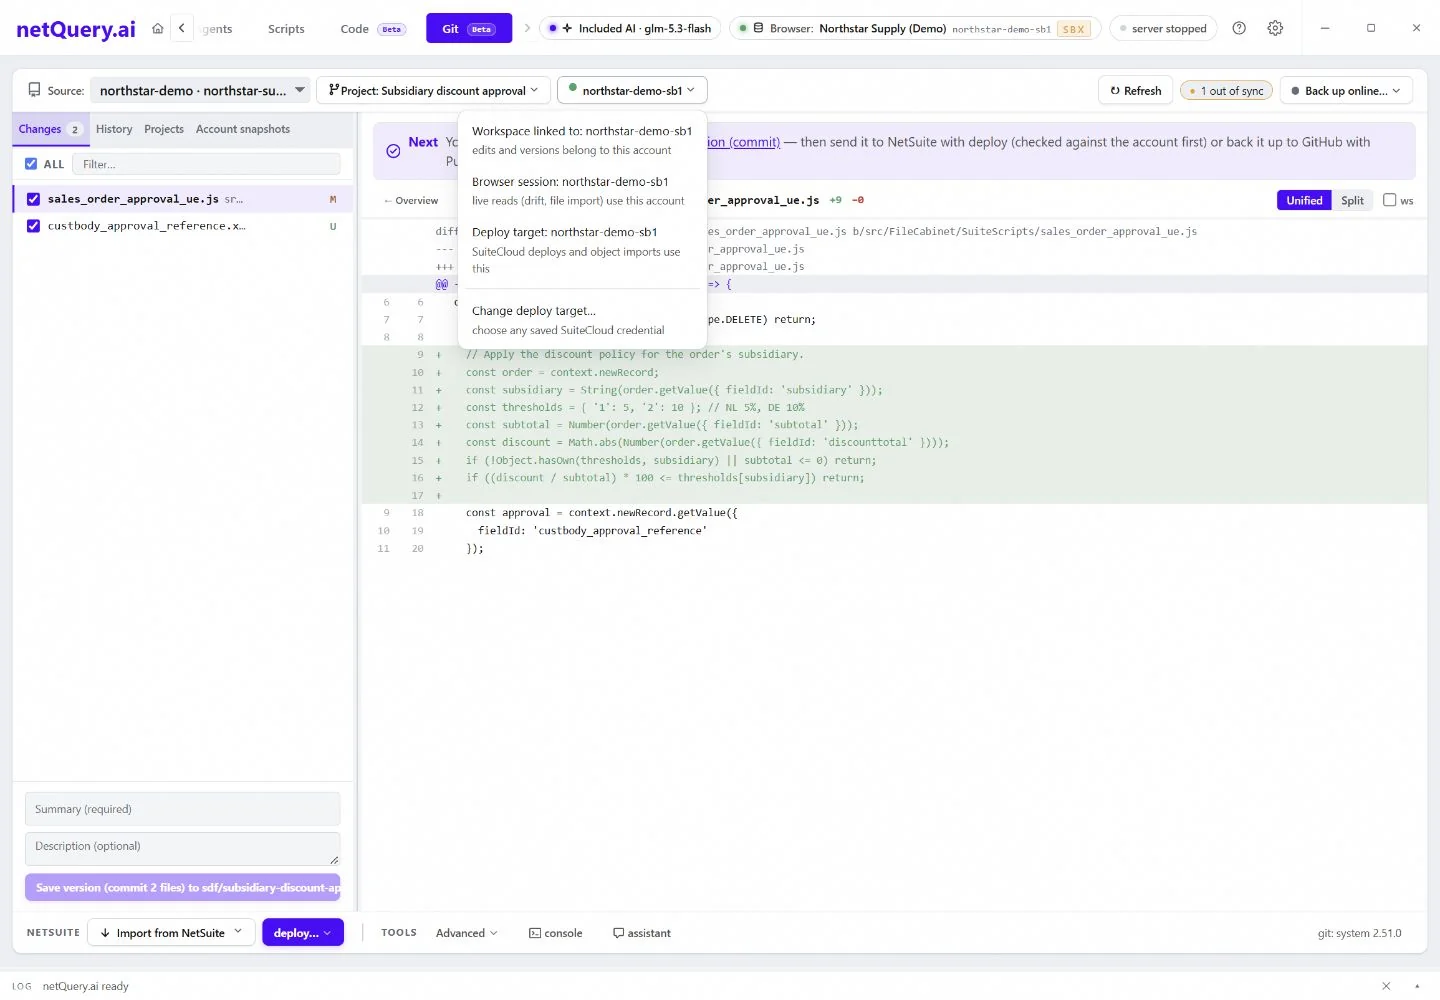Go back to Overview link
The height and width of the screenshot is (1000, 1440).
point(411,200)
